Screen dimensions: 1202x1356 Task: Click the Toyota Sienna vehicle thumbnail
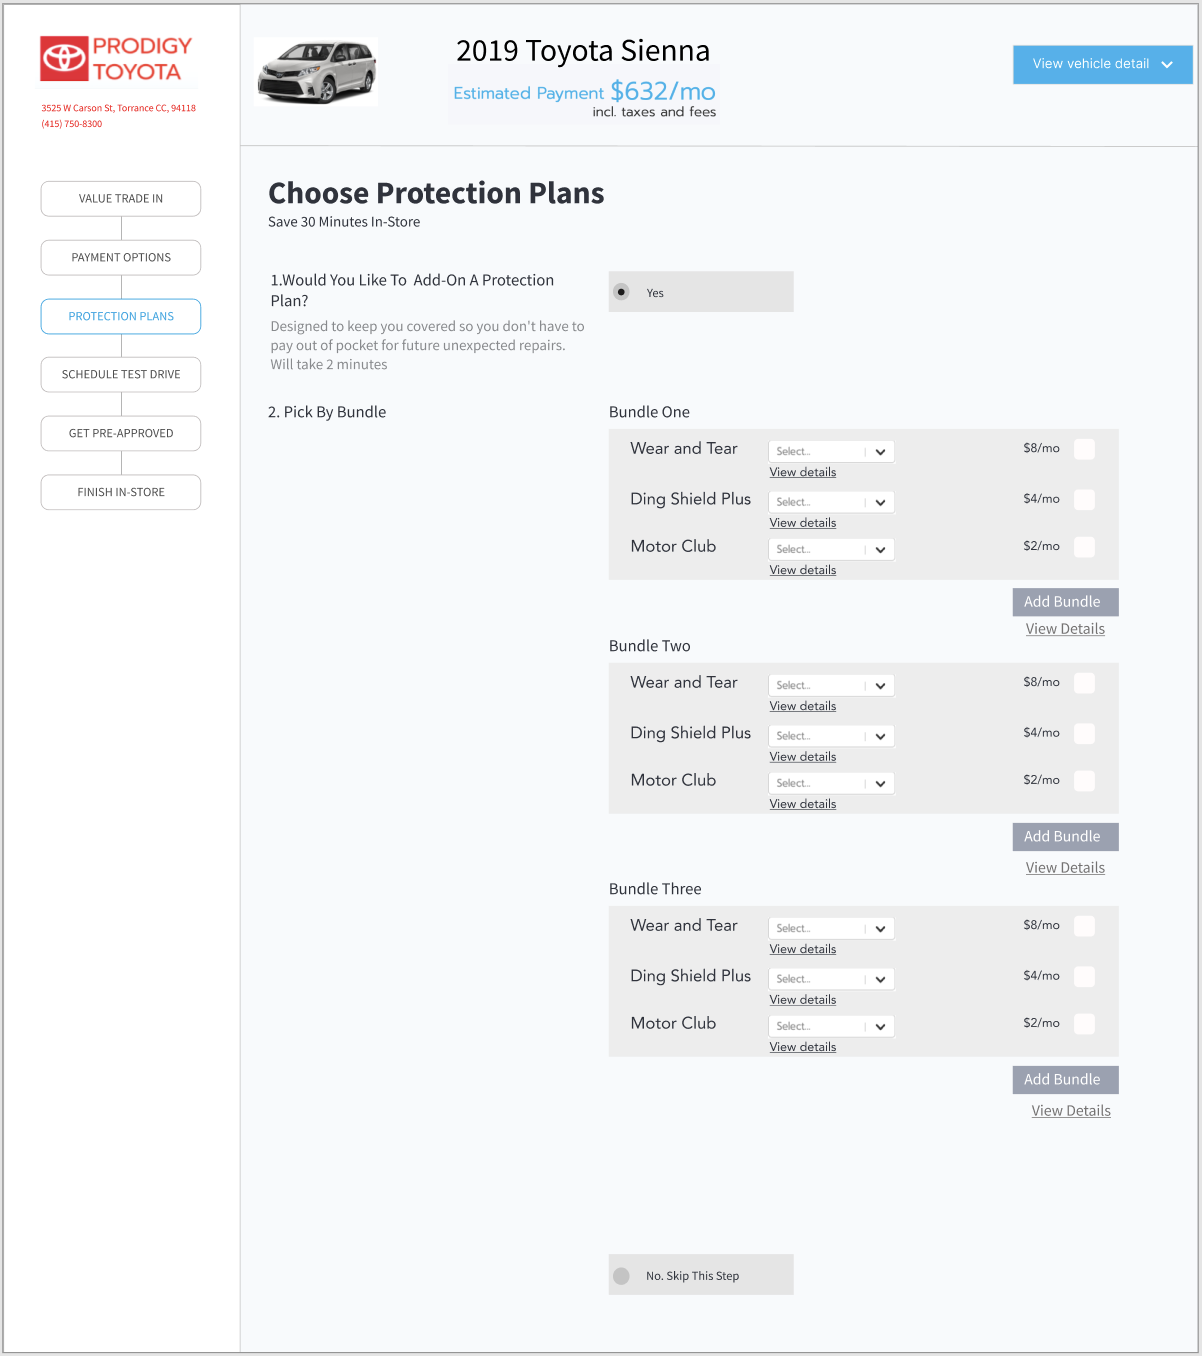click(x=316, y=72)
